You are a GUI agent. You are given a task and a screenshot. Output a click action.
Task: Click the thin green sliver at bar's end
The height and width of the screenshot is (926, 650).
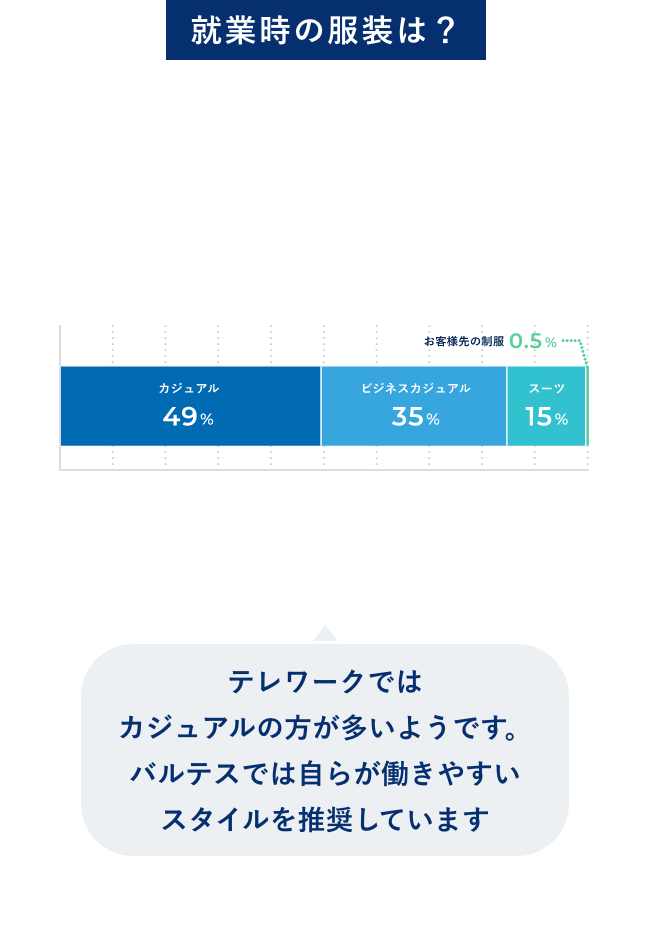(587, 406)
